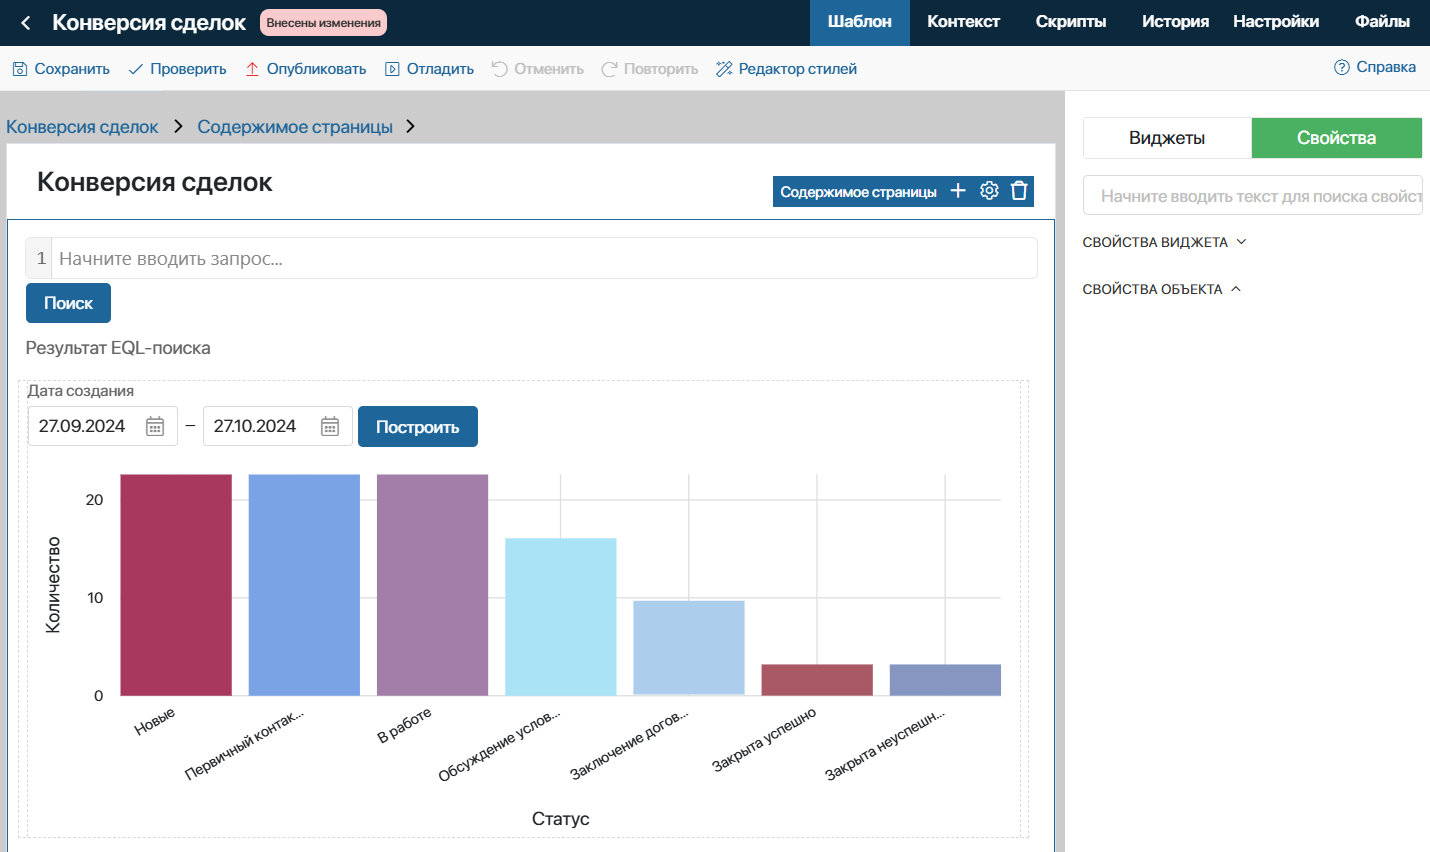Click the back arrow next to the page title
The width and height of the screenshot is (1430, 852).
click(26, 23)
